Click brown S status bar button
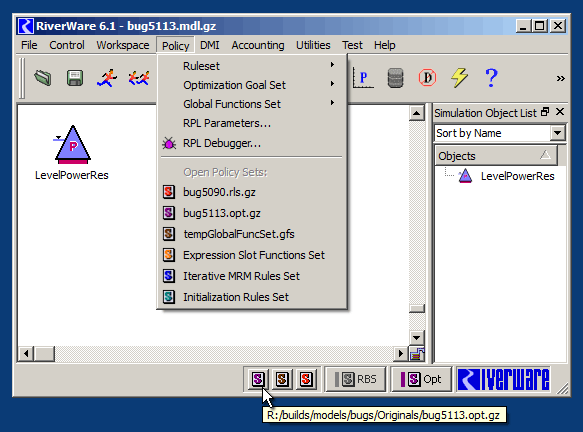 (282, 379)
